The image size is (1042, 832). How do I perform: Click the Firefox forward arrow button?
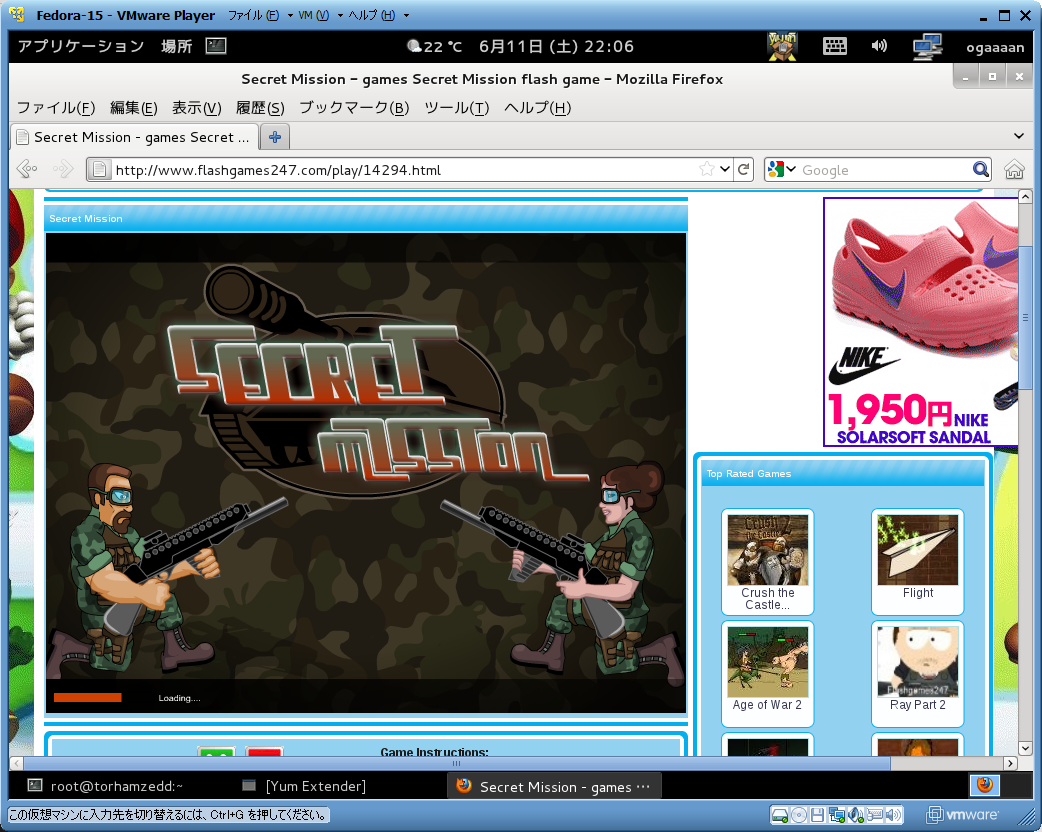point(62,169)
